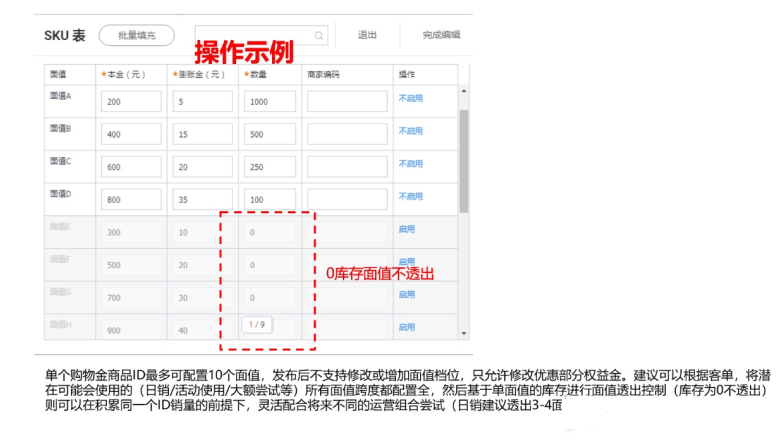The image size is (784, 442).
Task: Click 商家编码 field for 面值A
Action: tap(347, 101)
